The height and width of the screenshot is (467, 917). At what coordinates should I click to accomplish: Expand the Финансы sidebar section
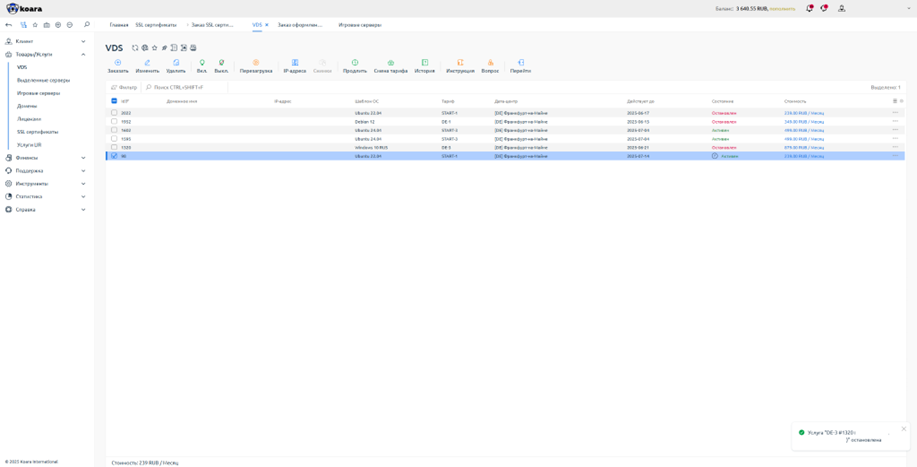45,158
